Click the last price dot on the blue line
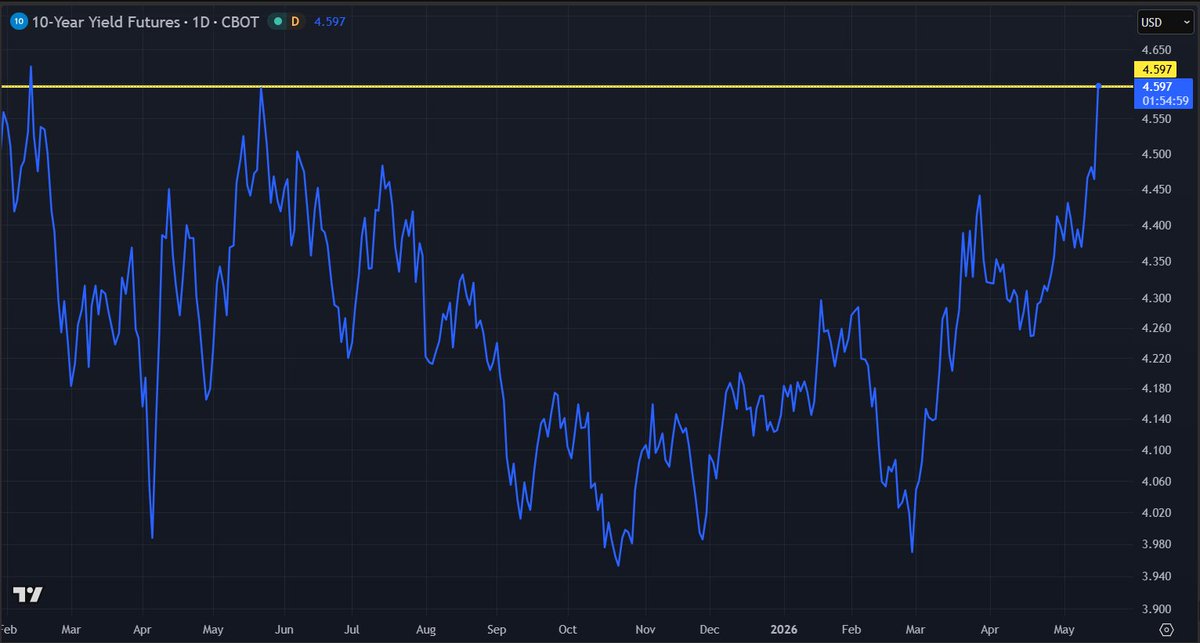The width and height of the screenshot is (1200, 643). click(1099, 86)
